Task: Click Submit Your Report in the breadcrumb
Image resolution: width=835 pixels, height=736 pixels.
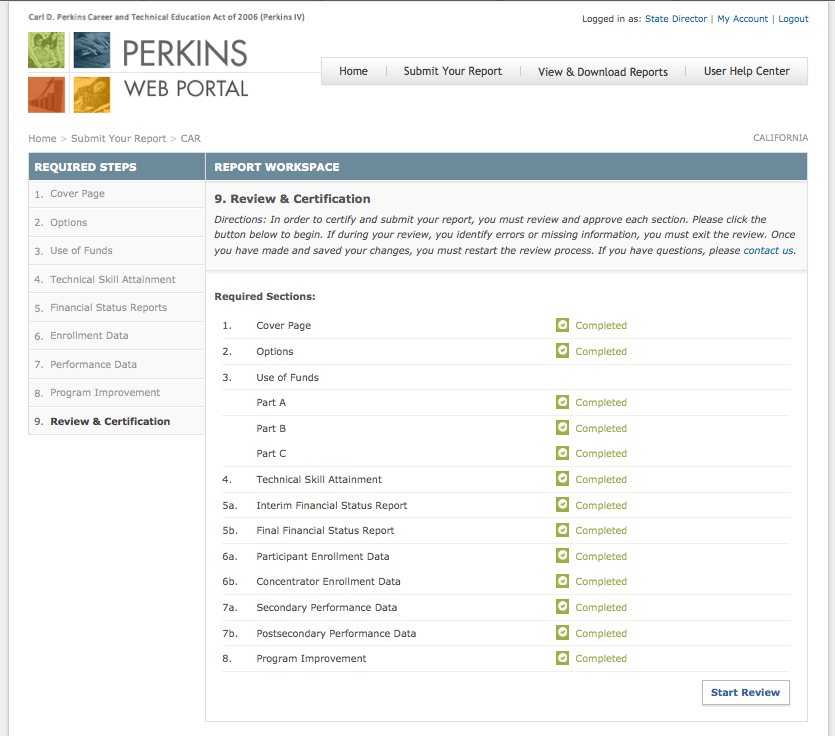Action: [x=118, y=138]
